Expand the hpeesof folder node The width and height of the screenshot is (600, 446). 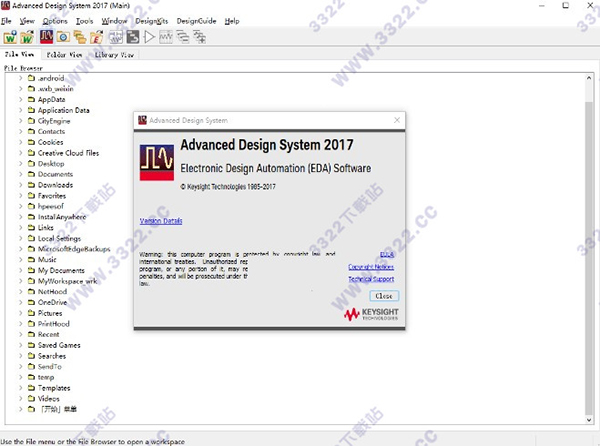click(x=21, y=206)
